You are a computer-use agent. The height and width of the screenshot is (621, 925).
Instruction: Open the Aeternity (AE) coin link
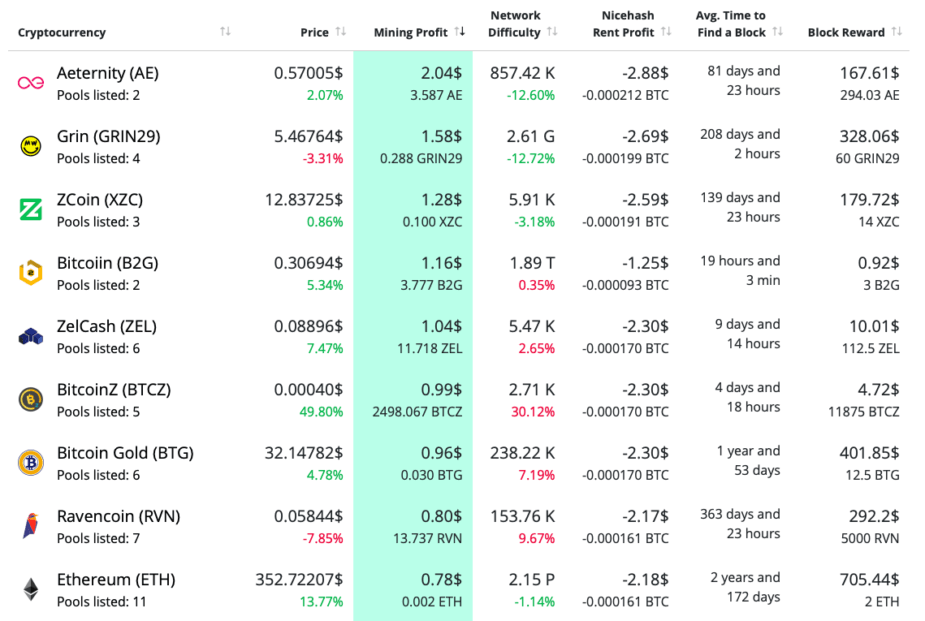coord(108,73)
